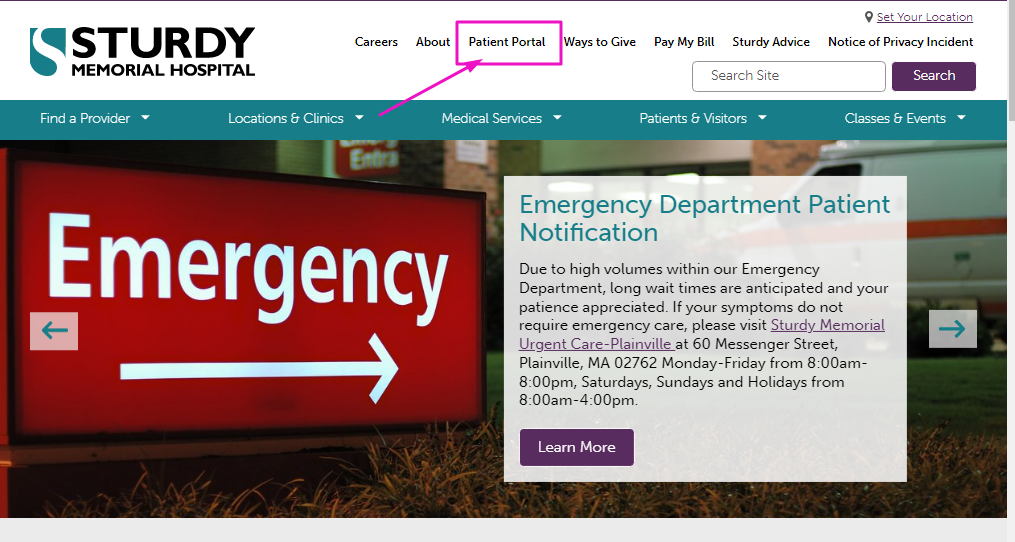This screenshot has width=1015, height=542.
Task: Click the purple Search button
Action: (933, 76)
